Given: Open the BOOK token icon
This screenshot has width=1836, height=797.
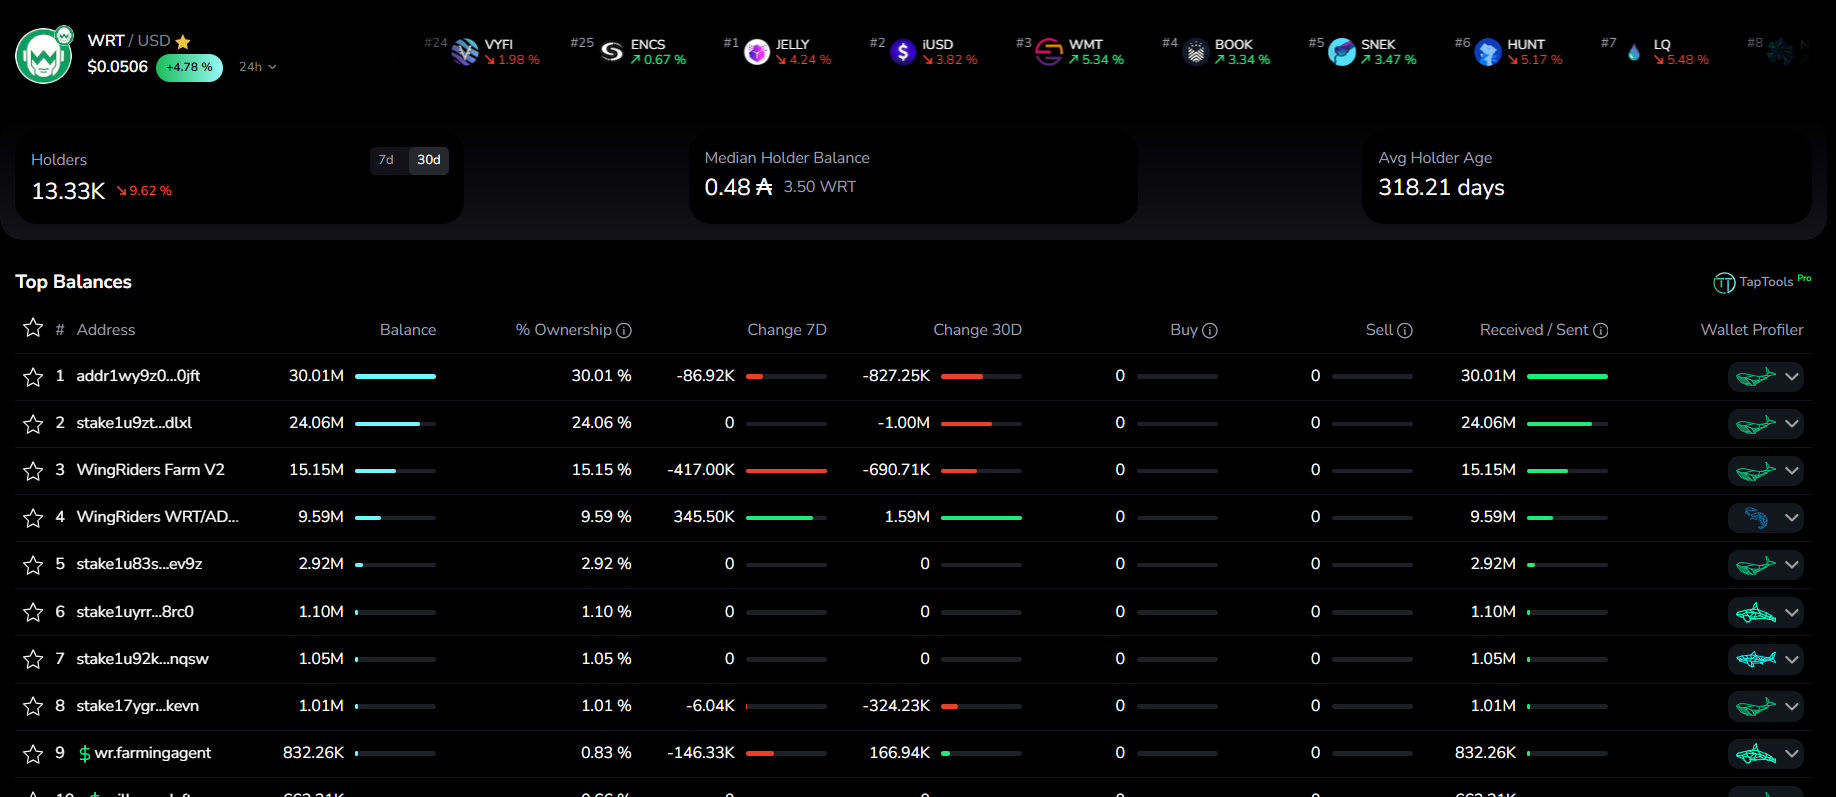Looking at the screenshot, I should (1196, 52).
